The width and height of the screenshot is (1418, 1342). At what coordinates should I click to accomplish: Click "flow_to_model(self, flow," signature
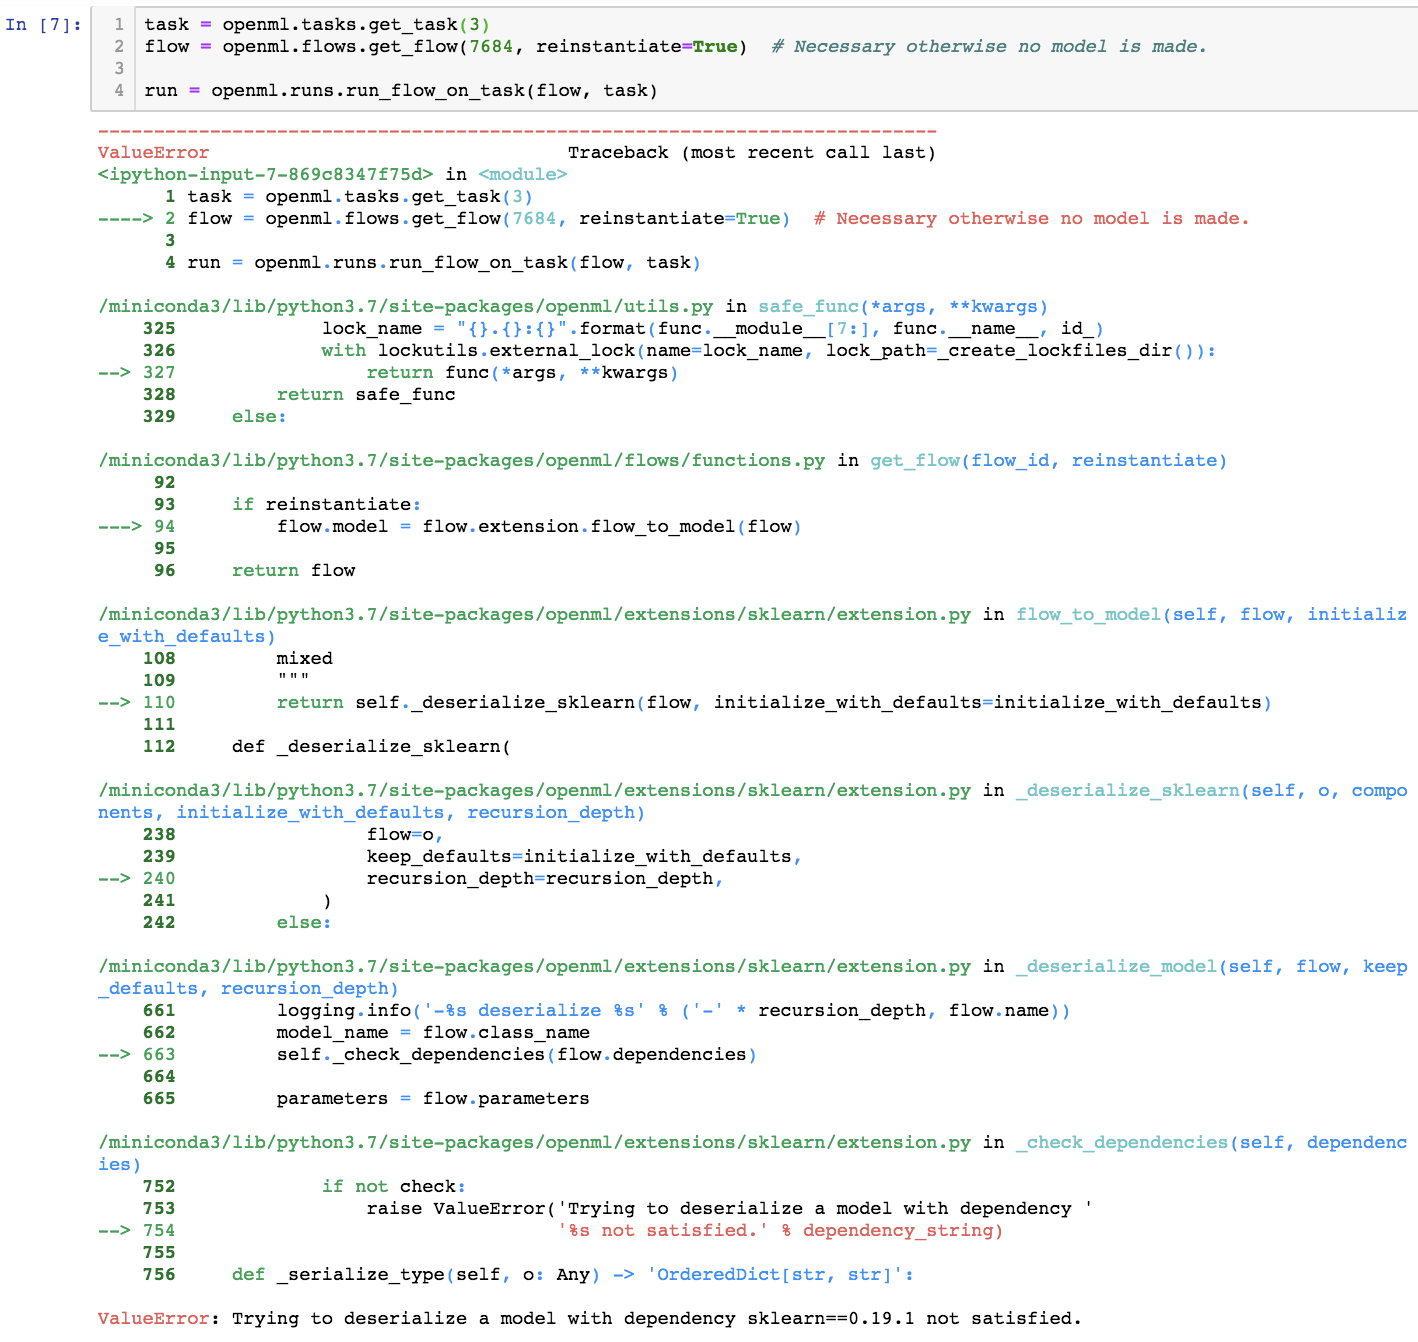click(x=1156, y=614)
